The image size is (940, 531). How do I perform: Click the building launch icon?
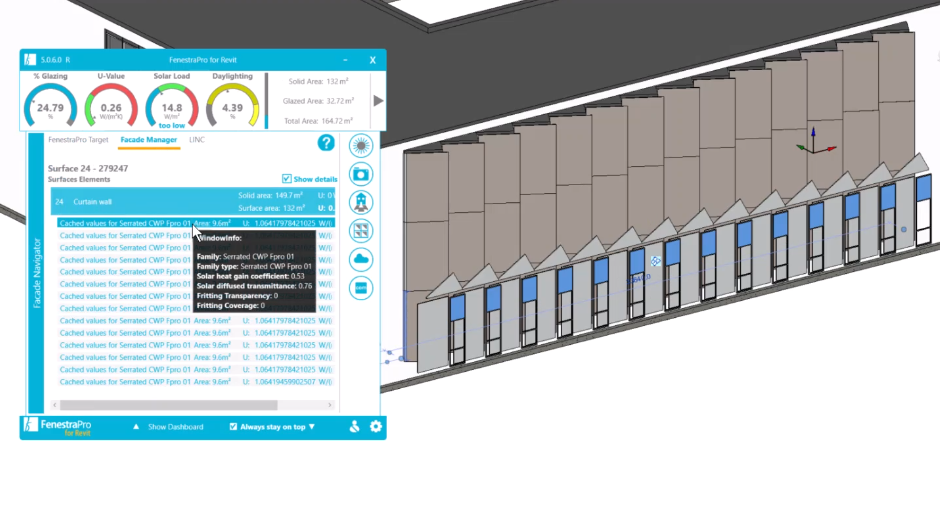pos(361,203)
